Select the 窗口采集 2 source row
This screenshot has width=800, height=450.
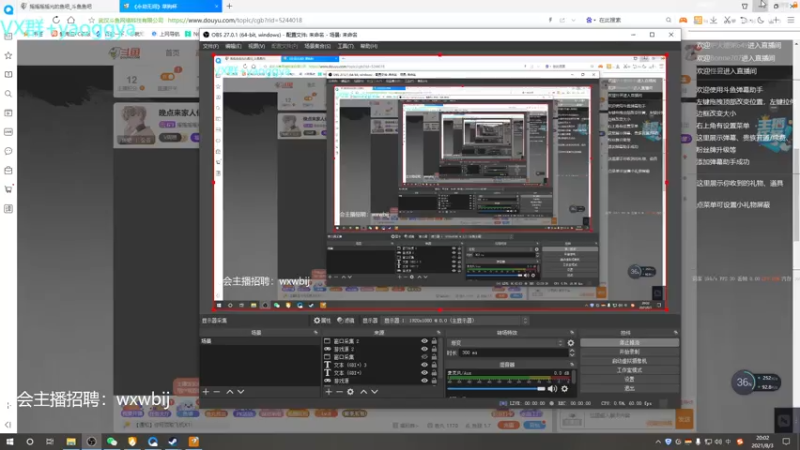tap(381, 341)
